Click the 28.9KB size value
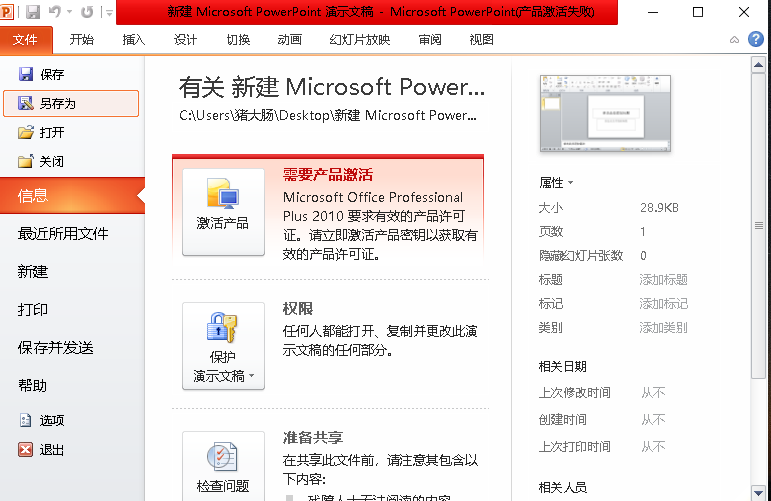This screenshot has width=771, height=501. click(659, 207)
